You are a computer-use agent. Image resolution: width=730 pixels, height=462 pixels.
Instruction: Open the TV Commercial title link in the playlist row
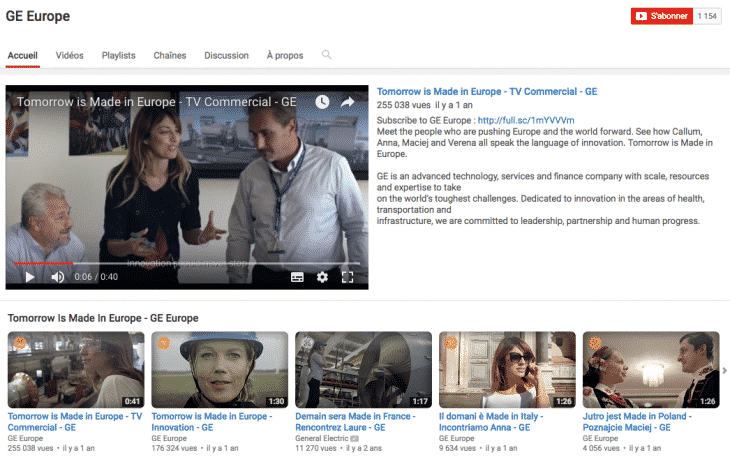click(75, 422)
